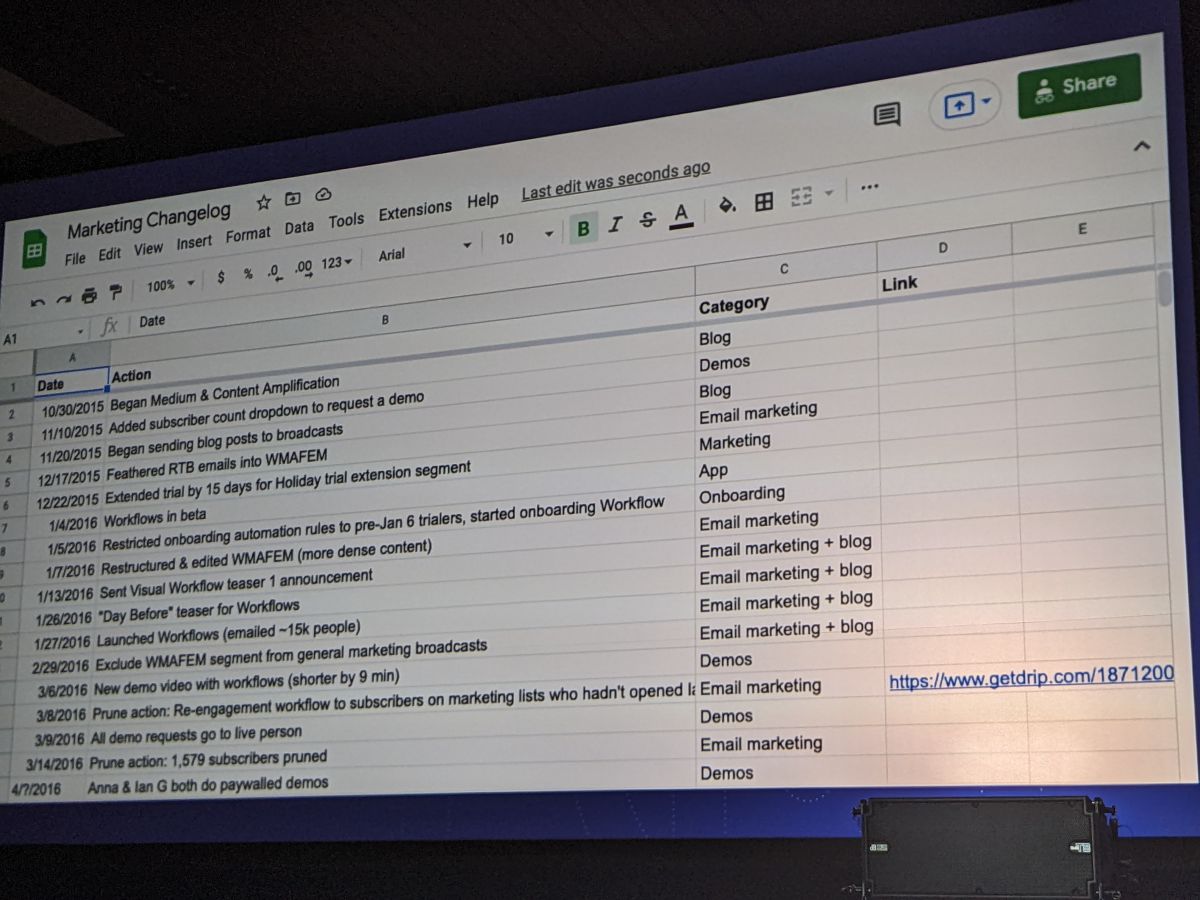Select cell 'Workflows in beta'

[155, 517]
